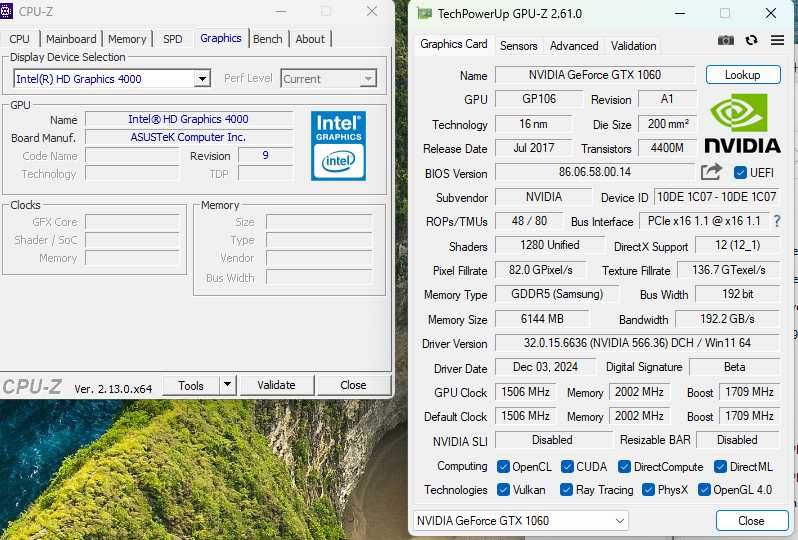This screenshot has height=540, width=798.
Task: Click the DirectX Support 12 (12_1) field
Action: pyautogui.click(x=737, y=245)
